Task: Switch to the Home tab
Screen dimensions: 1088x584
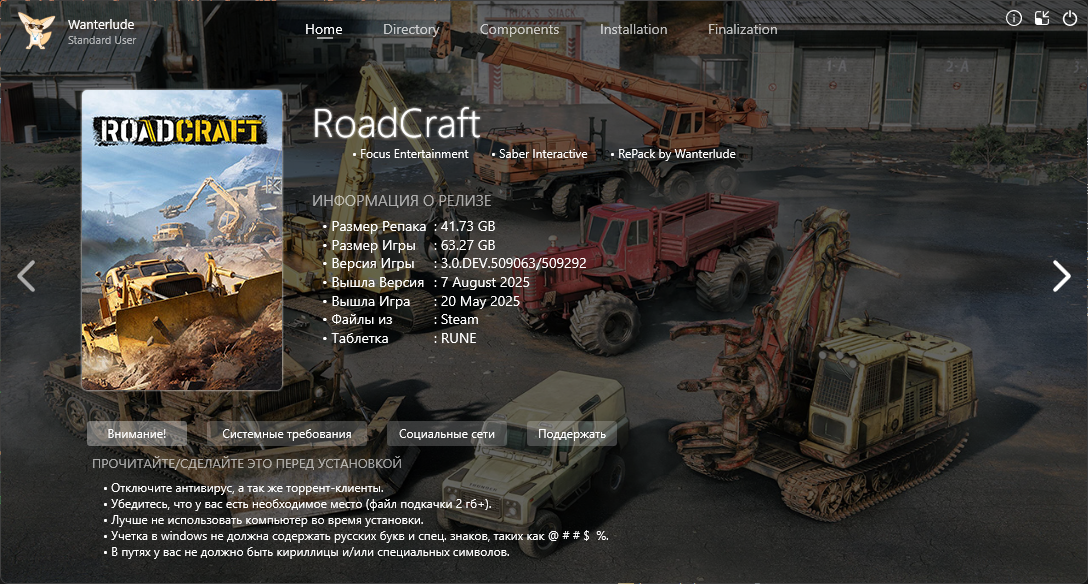Action: tap(323, 29)
